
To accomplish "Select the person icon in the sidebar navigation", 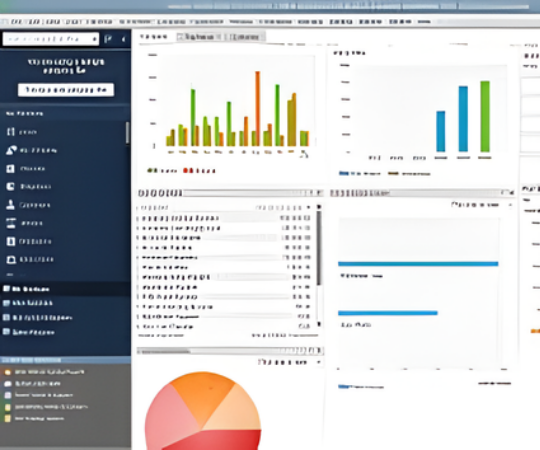I will 11,205.
